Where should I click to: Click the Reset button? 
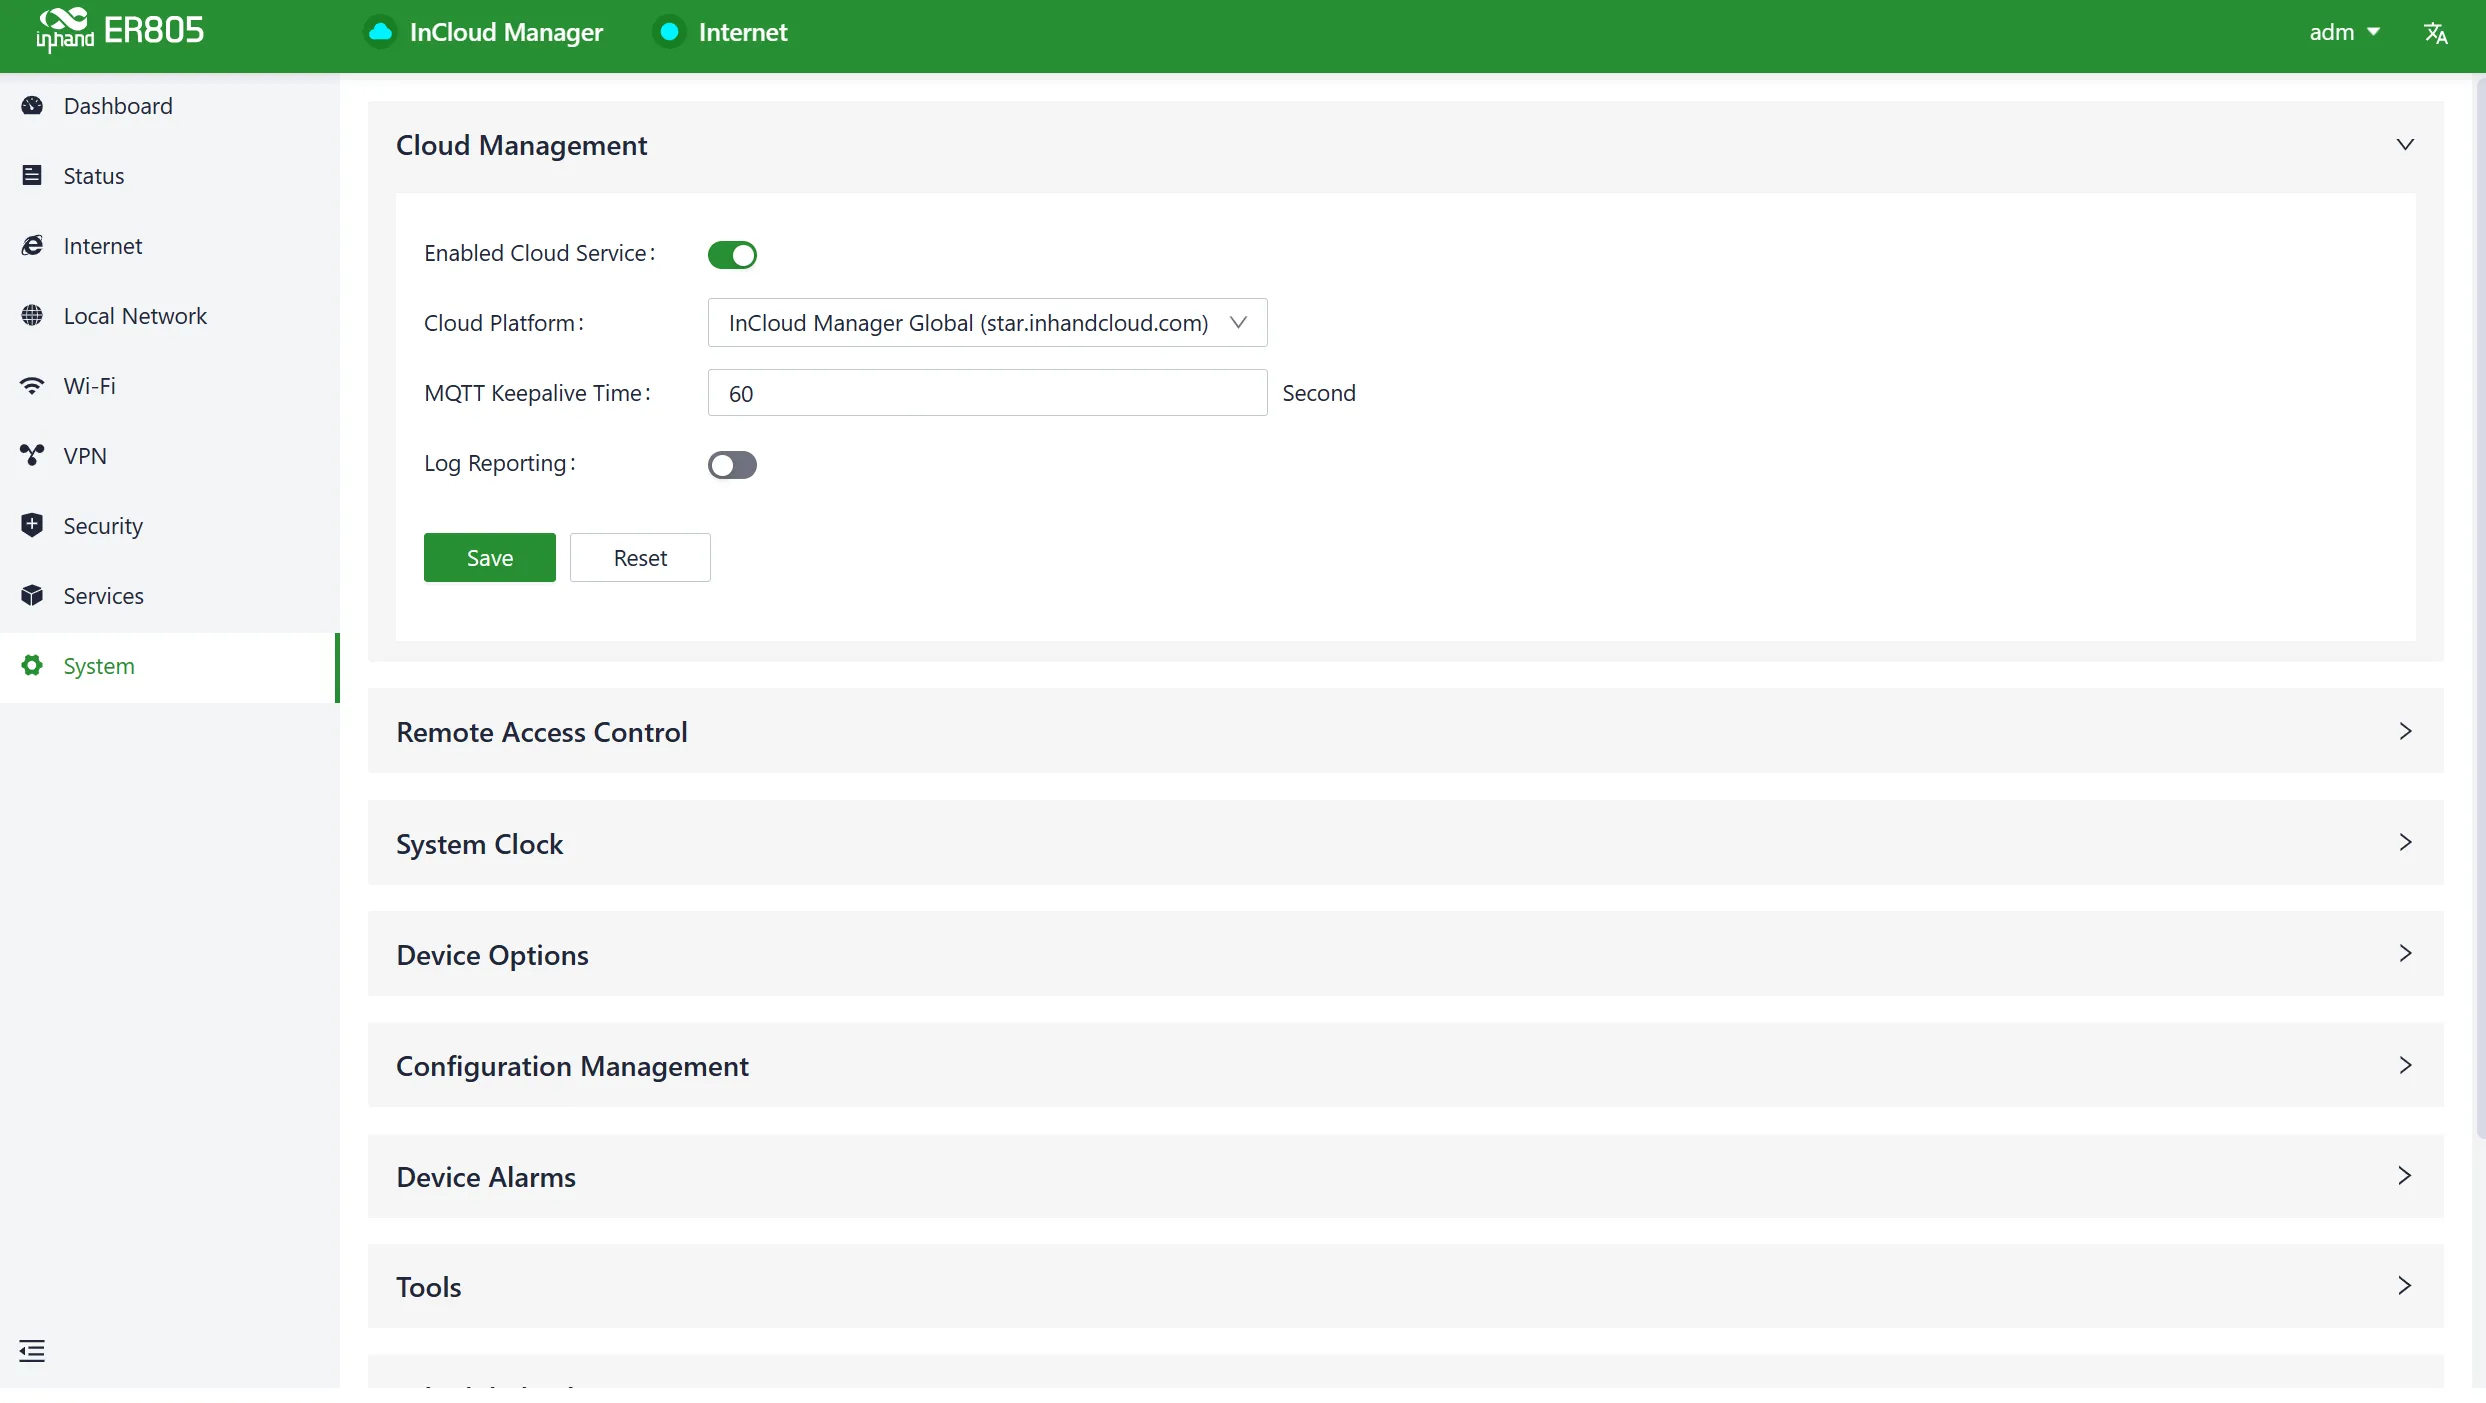click(640, 558)
